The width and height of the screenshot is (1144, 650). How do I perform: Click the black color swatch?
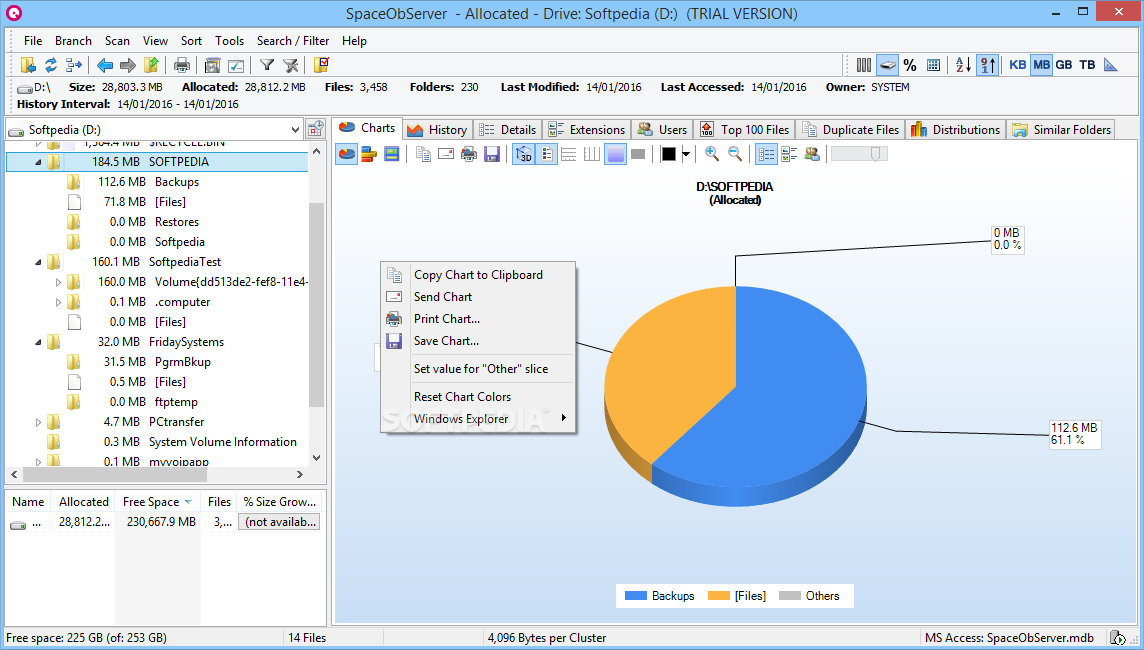coord(668,154)
